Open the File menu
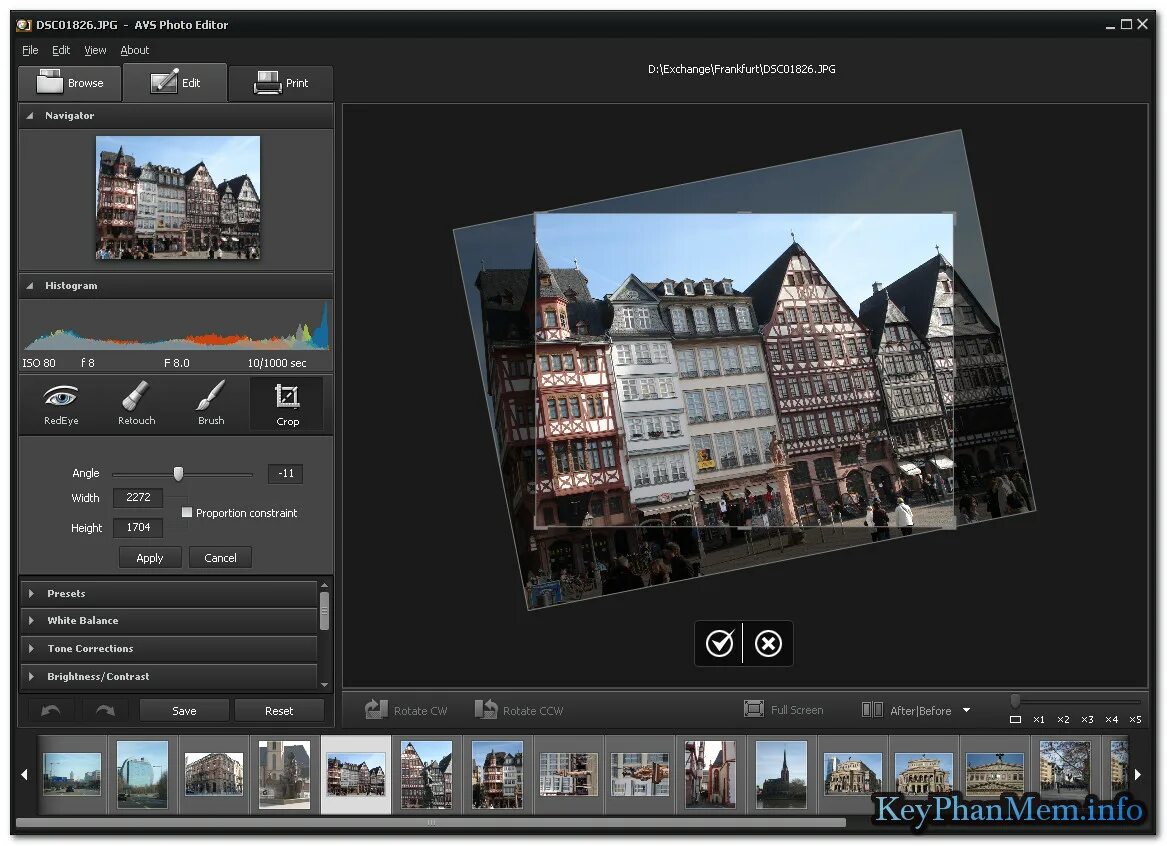 [30, 50]
